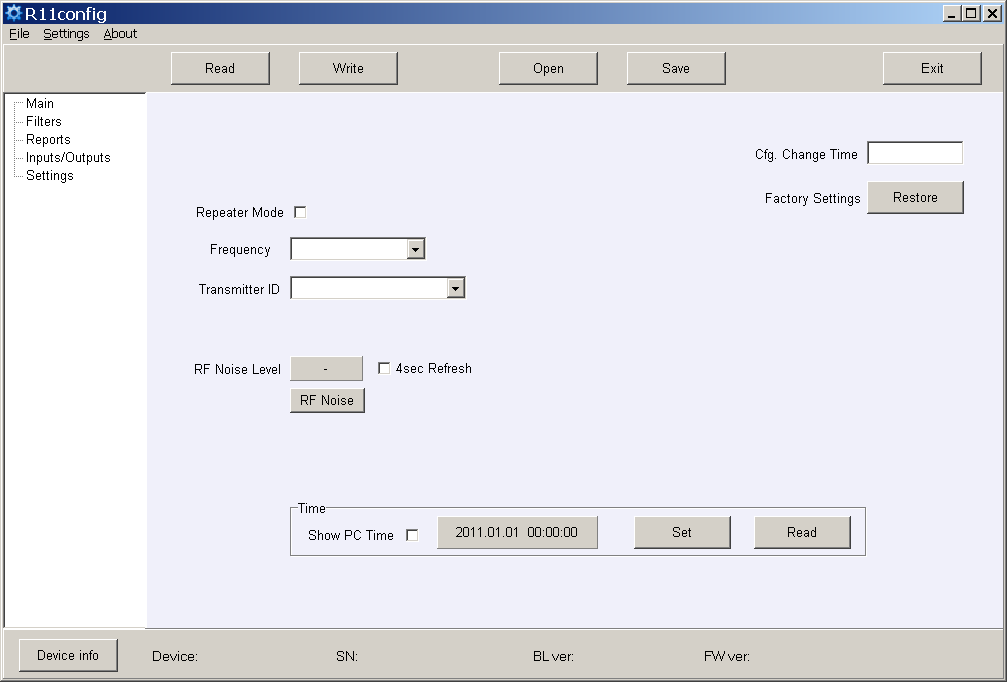The image size is (1007, 682).
Task: Toggle the 4sec Refresh checkbox
Action: click(x=384, y=368)
